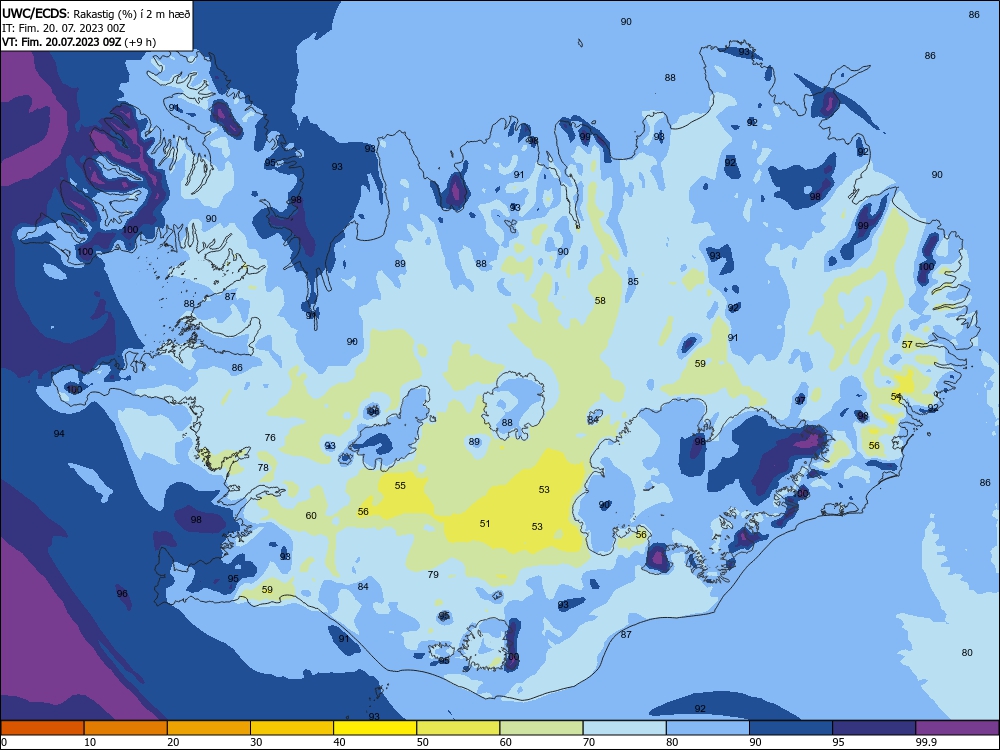The height and width of the screenshot is (750, 1000).
Task: Select the indigo 95–99.9 legend swatch
Action: click(x=874, y=728)
